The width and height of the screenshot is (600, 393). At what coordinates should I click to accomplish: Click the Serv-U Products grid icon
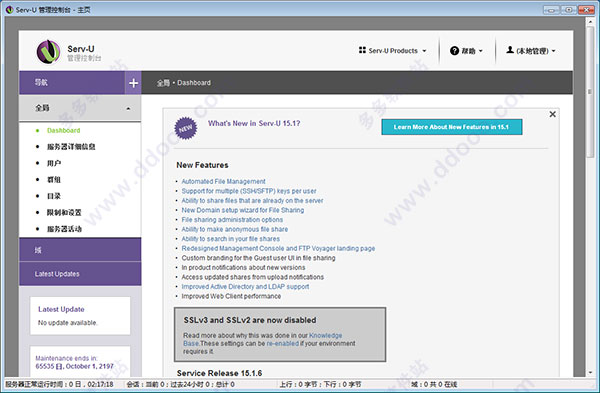pos(362,50)
